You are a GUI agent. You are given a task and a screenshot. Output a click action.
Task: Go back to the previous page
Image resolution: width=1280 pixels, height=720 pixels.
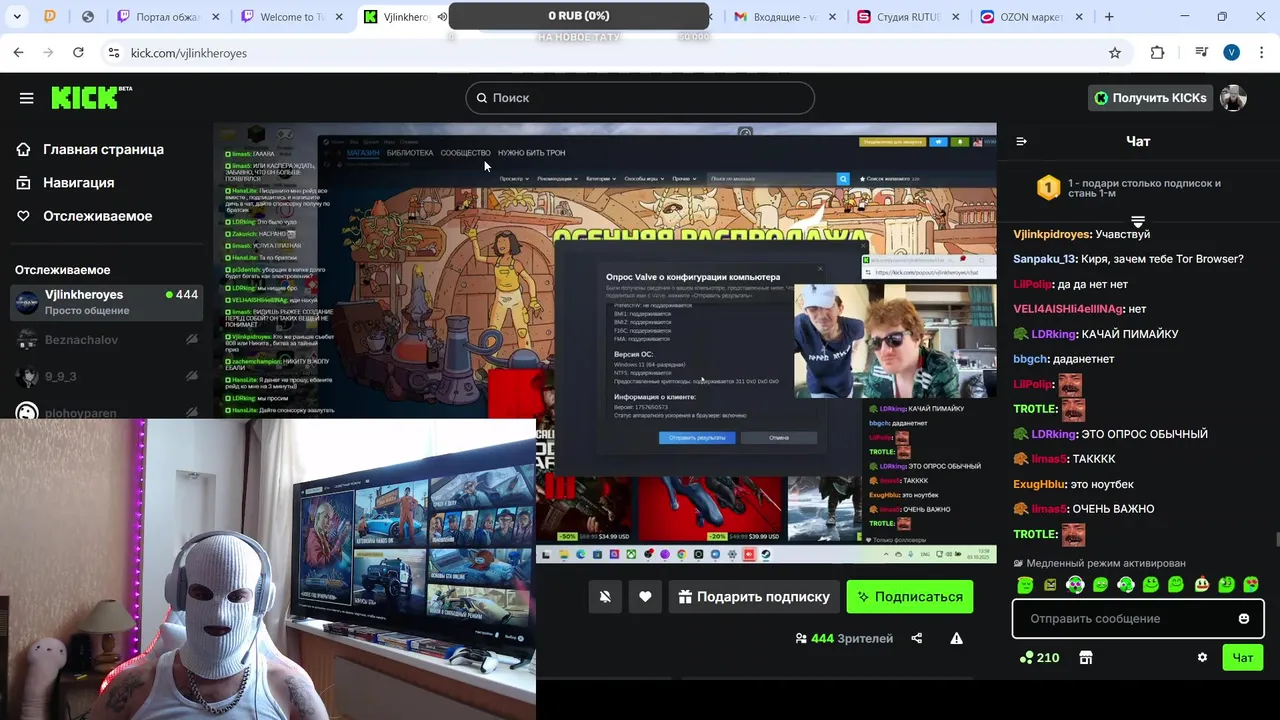[x=18, y=53]
